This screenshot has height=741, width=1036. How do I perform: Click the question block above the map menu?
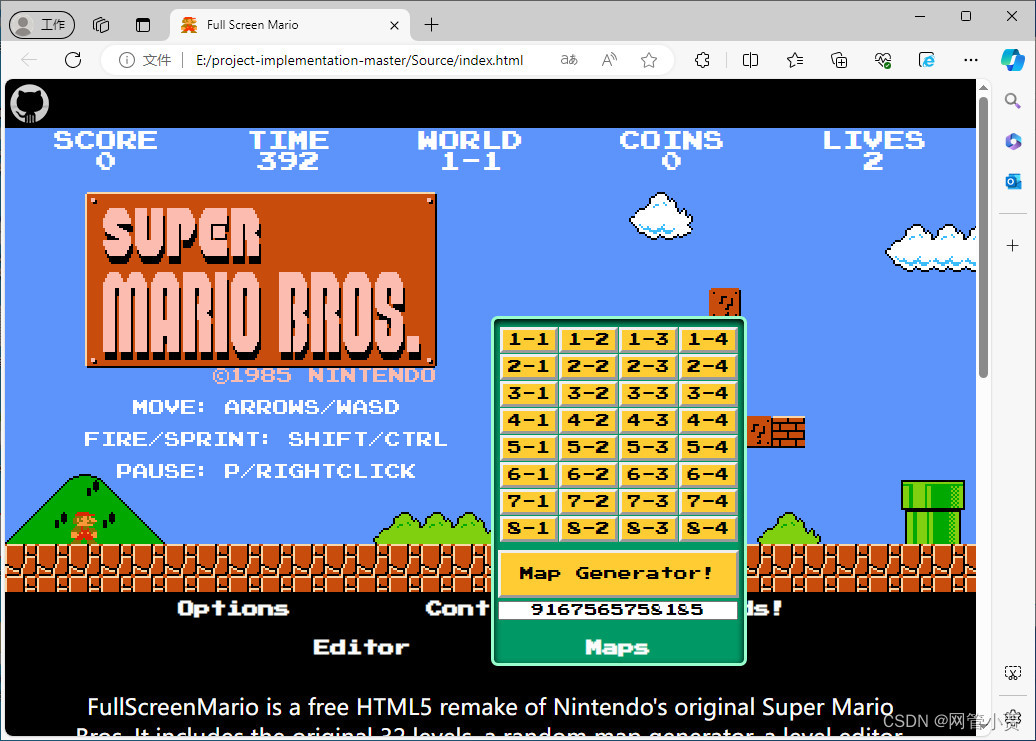pyautogui.click(x=725, y=303)
